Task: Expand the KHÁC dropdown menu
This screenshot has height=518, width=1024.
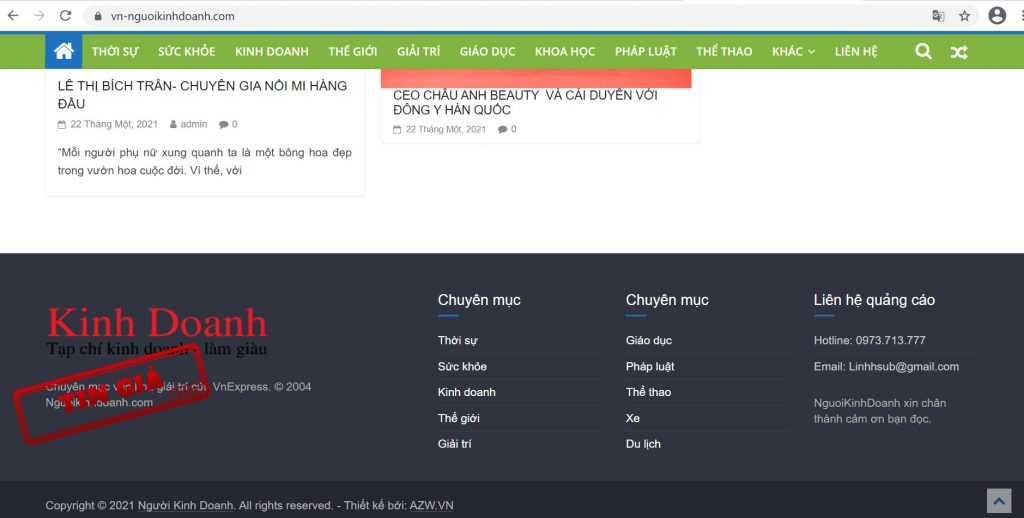Action: pos(793,51)
